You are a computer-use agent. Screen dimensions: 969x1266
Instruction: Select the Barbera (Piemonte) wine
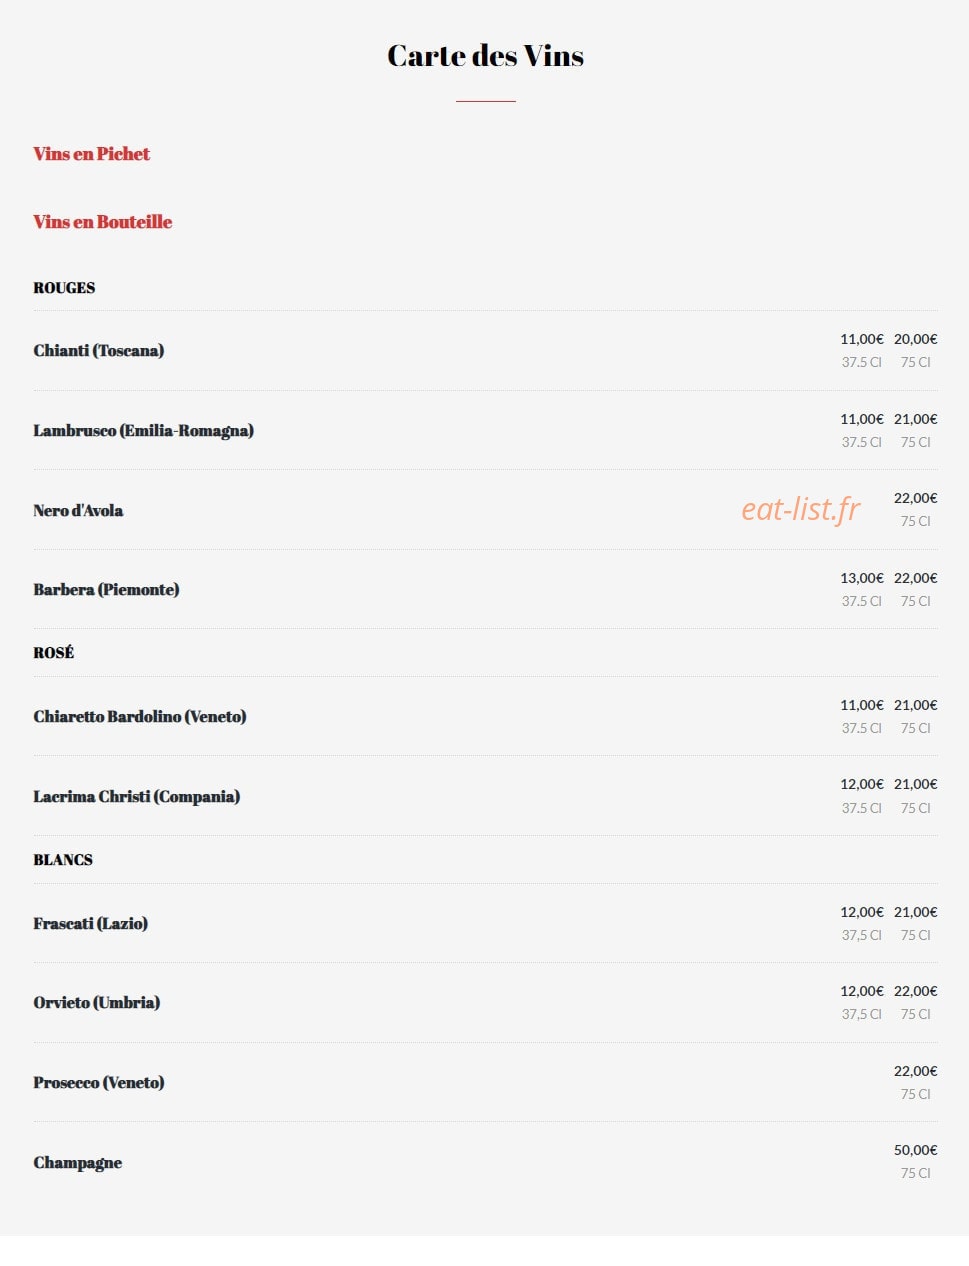106,590
